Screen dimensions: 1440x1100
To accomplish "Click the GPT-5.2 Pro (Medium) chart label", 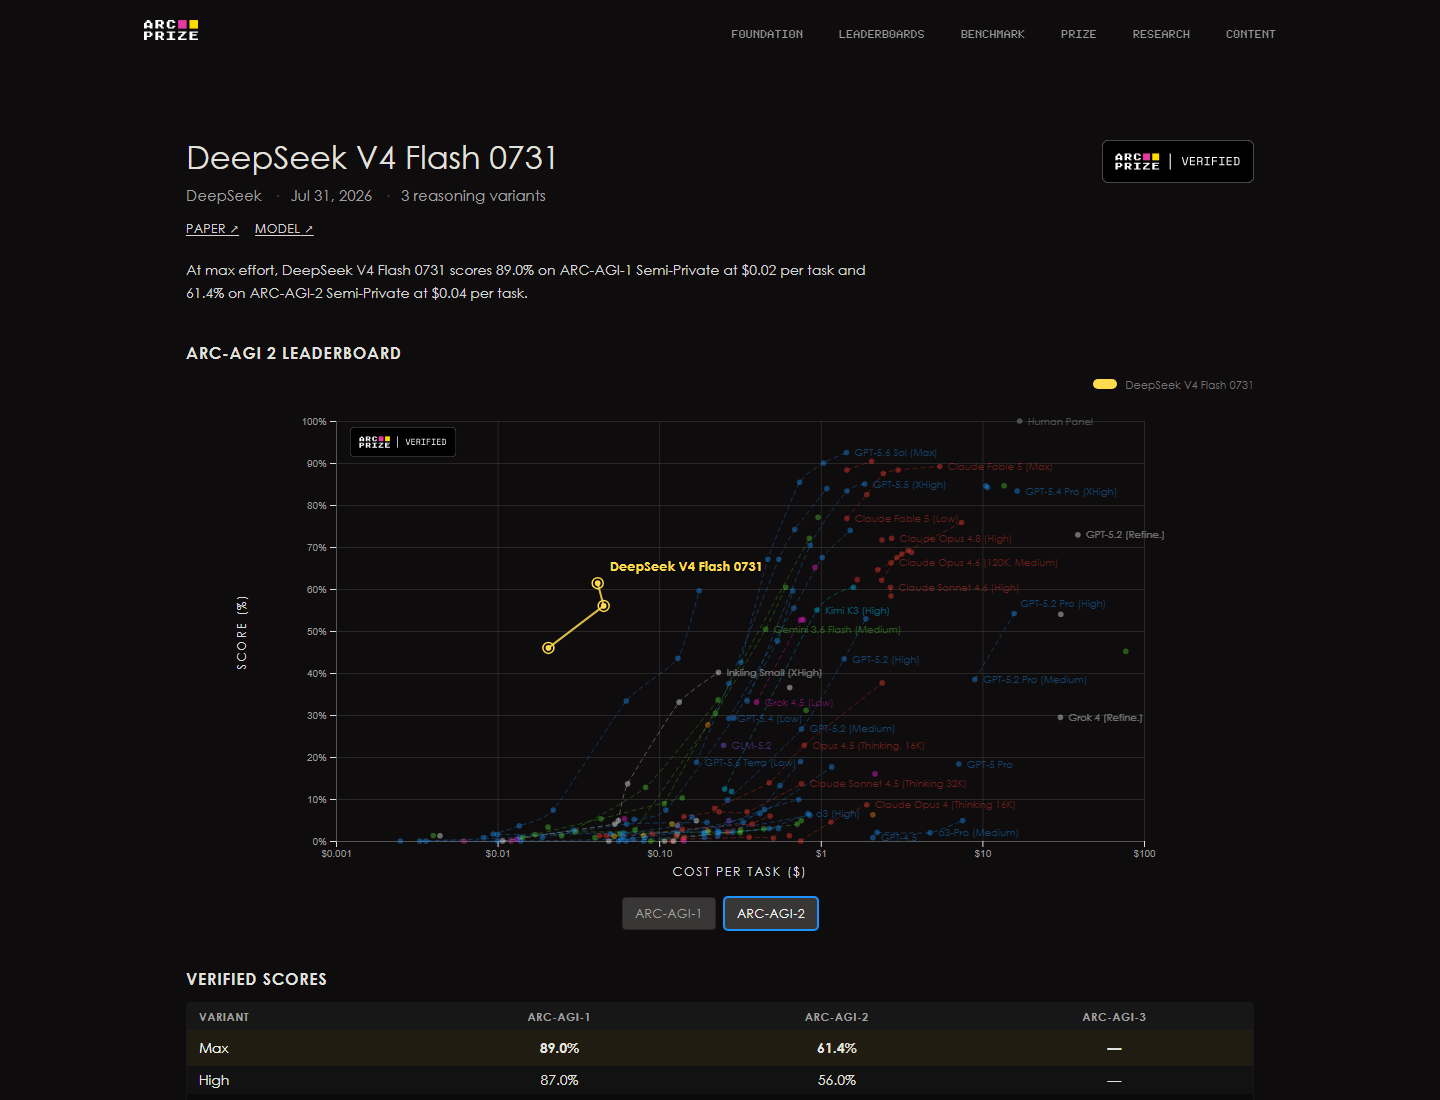I will click(x=1035, y=680).
